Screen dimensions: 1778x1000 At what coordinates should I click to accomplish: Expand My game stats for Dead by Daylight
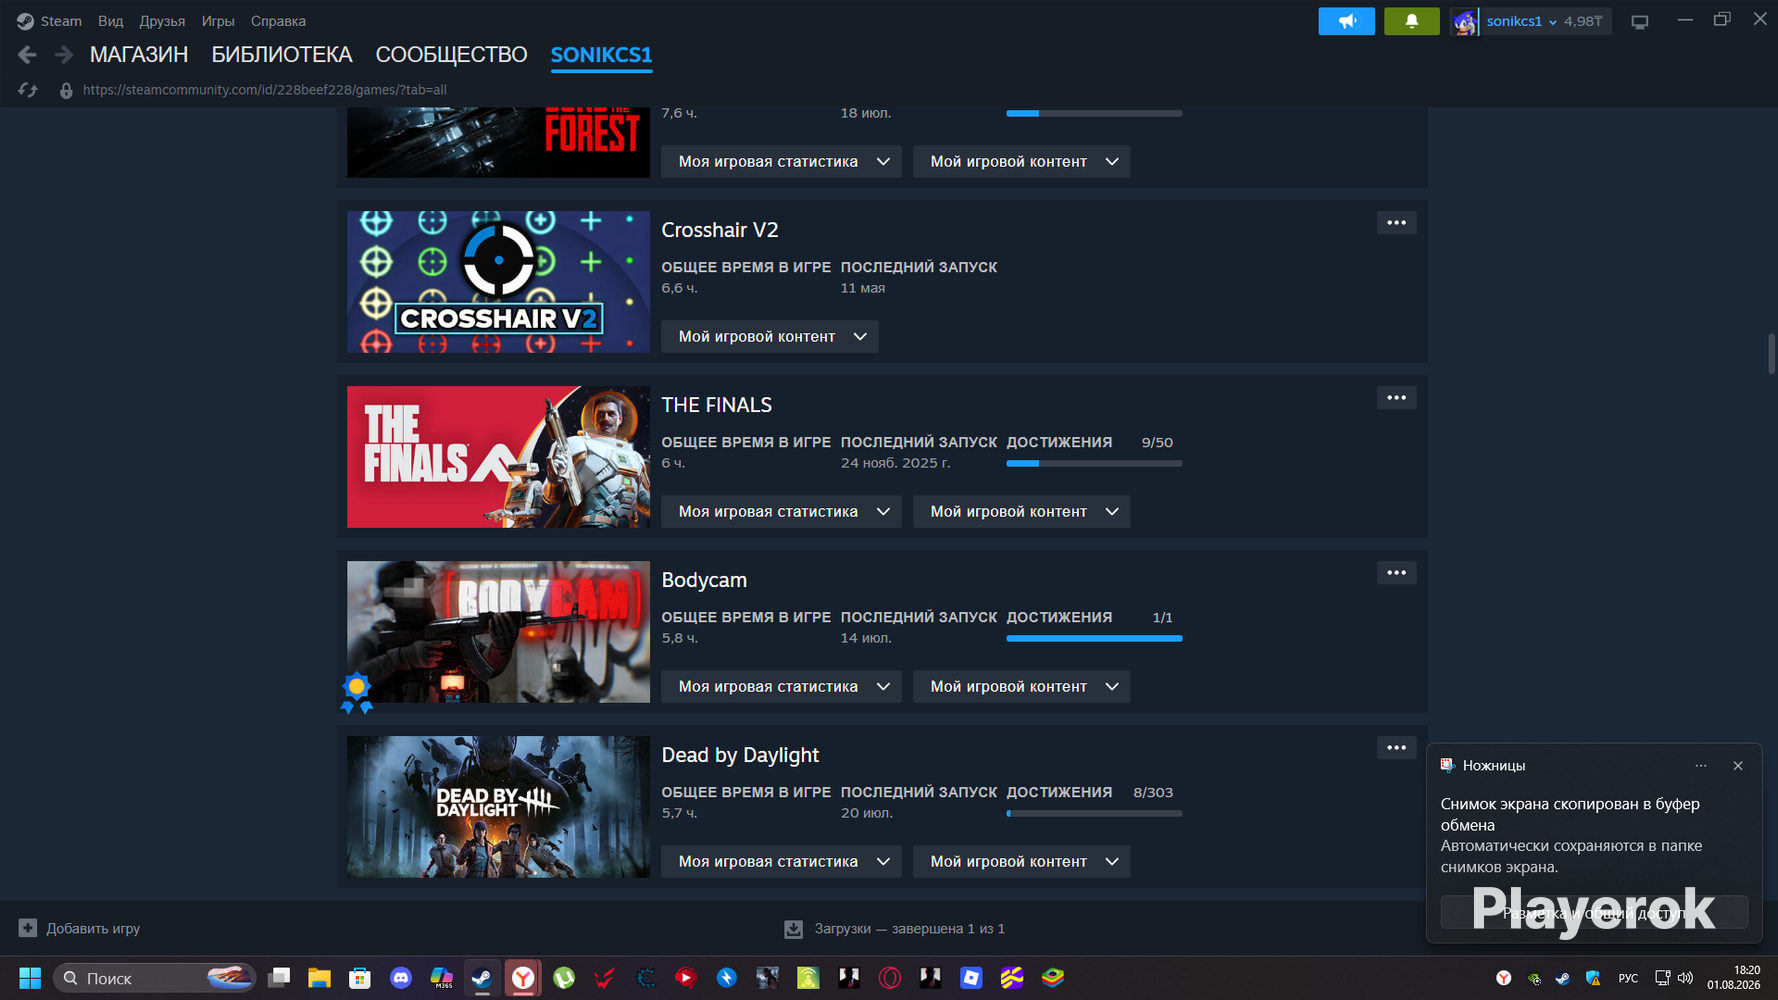781,862
